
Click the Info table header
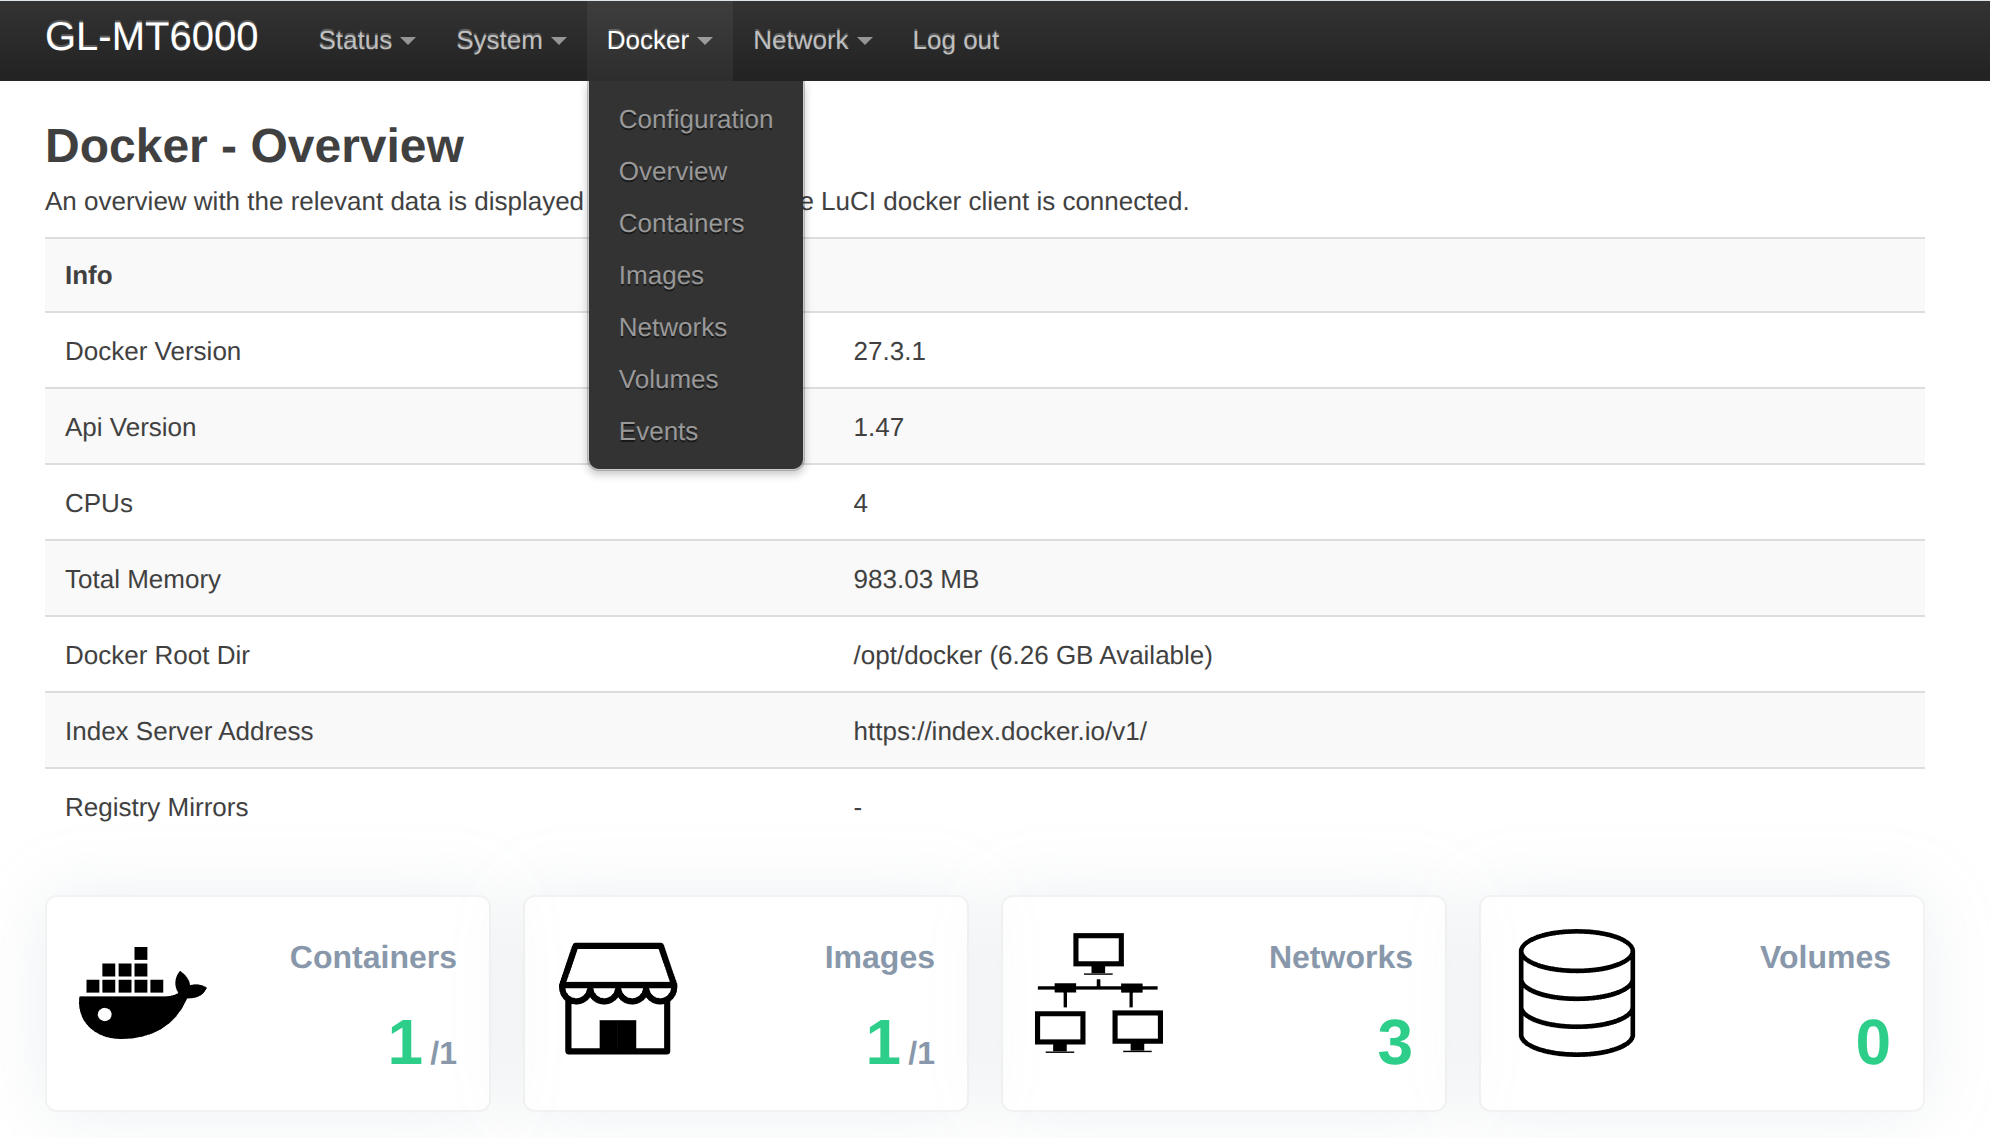coord(88,275)
